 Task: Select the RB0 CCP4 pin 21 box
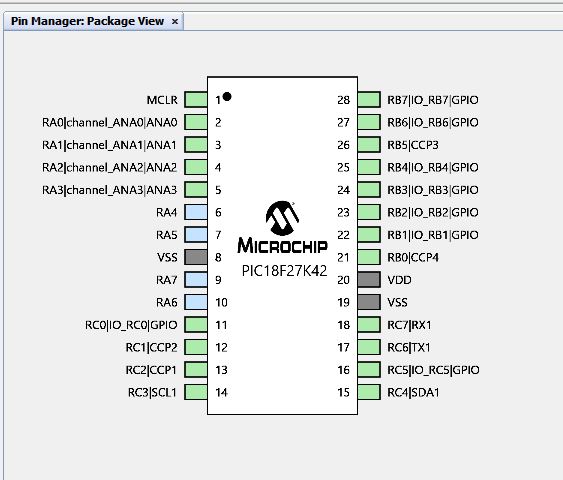[369, 257]
